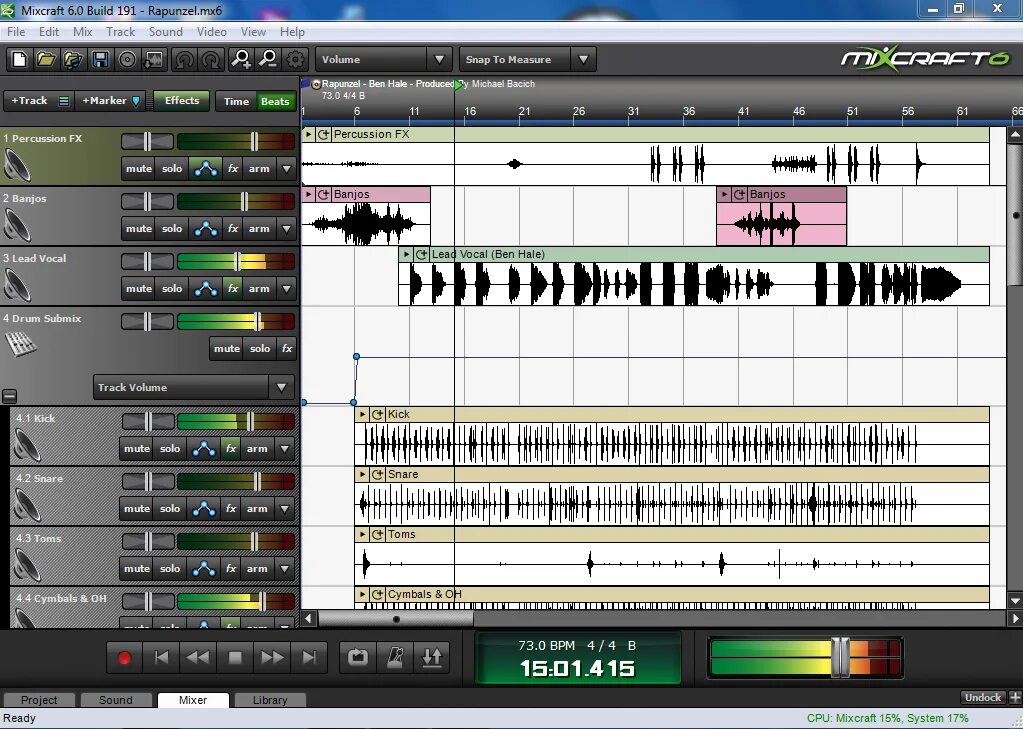Toggle automation on the Percussion FX track

click(x=206, y=168)
